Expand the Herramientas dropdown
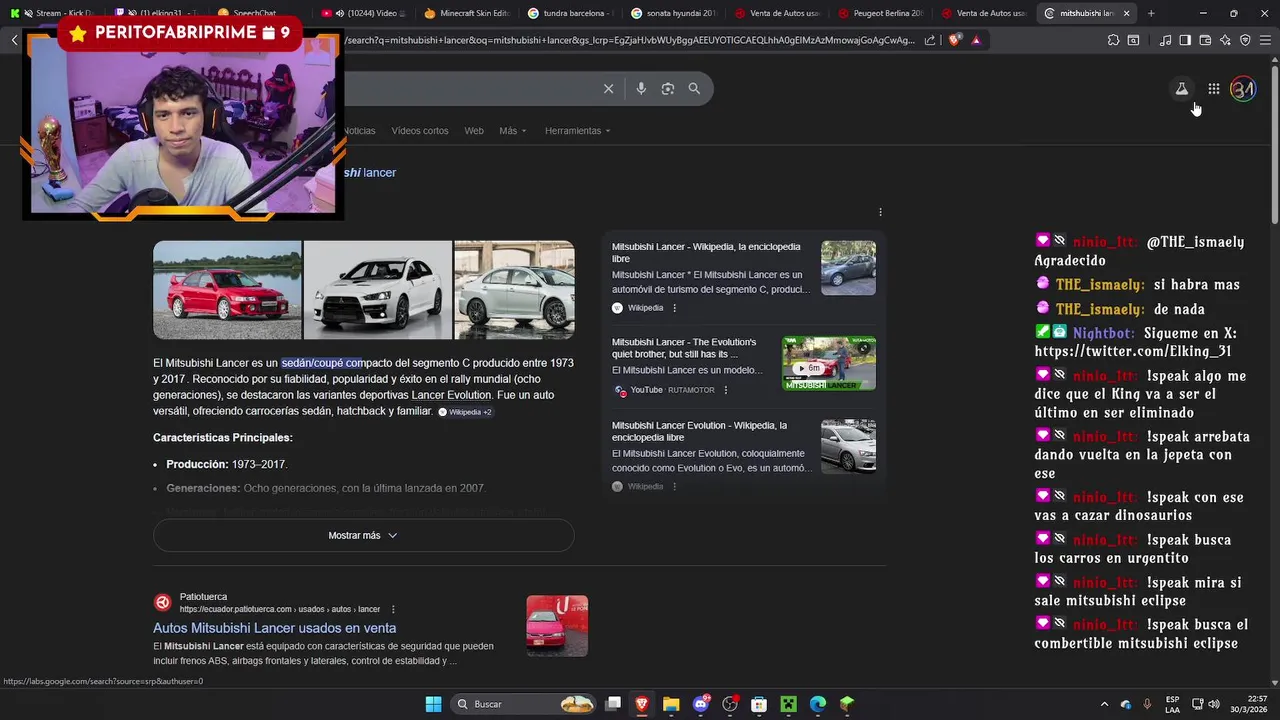 pyautogui.click(x=577, y=131)
